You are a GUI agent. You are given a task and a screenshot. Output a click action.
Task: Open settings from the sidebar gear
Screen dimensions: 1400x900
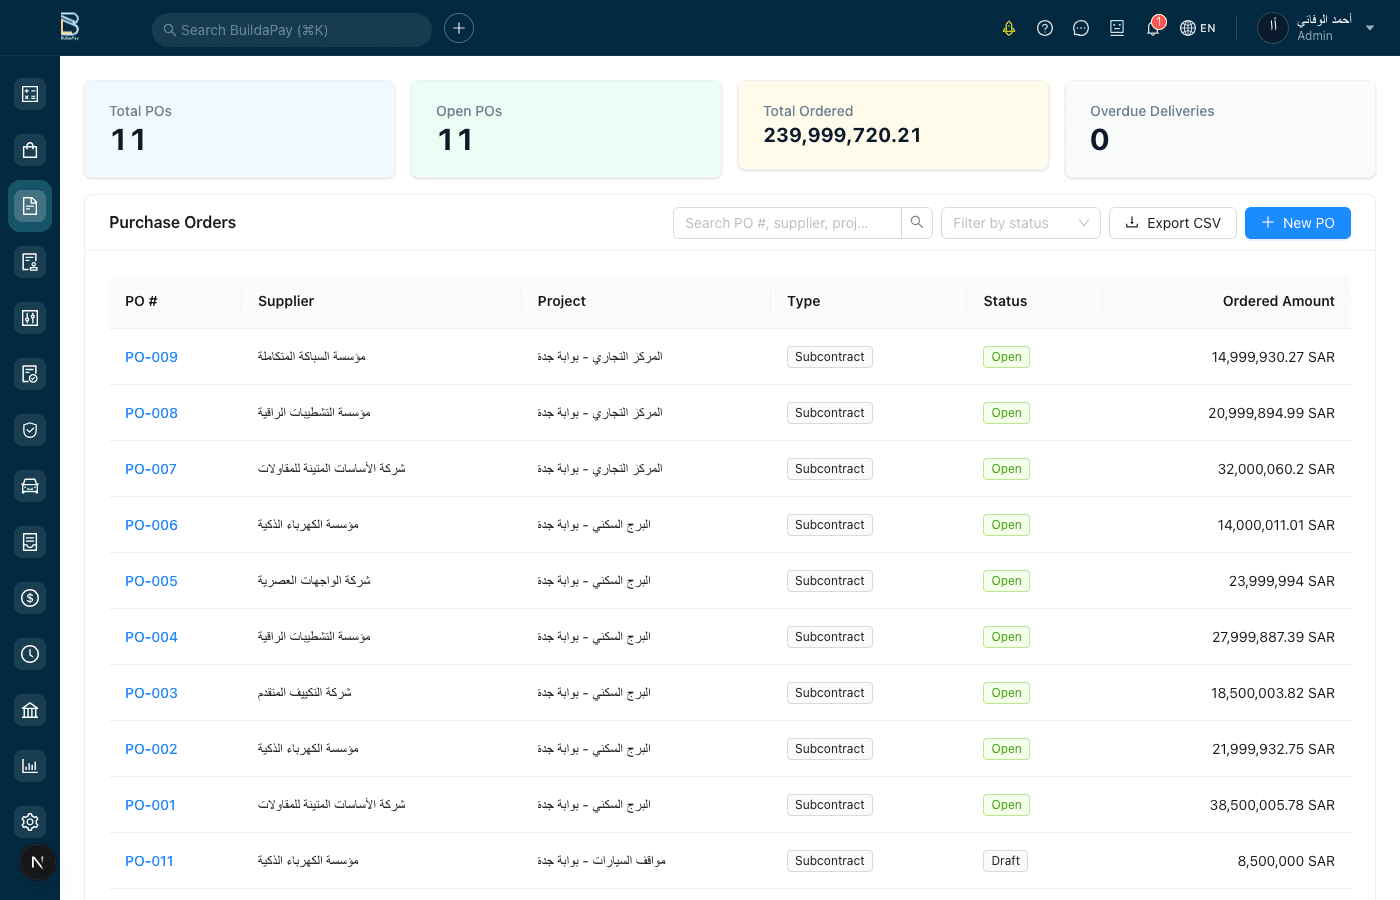(30, 821)
